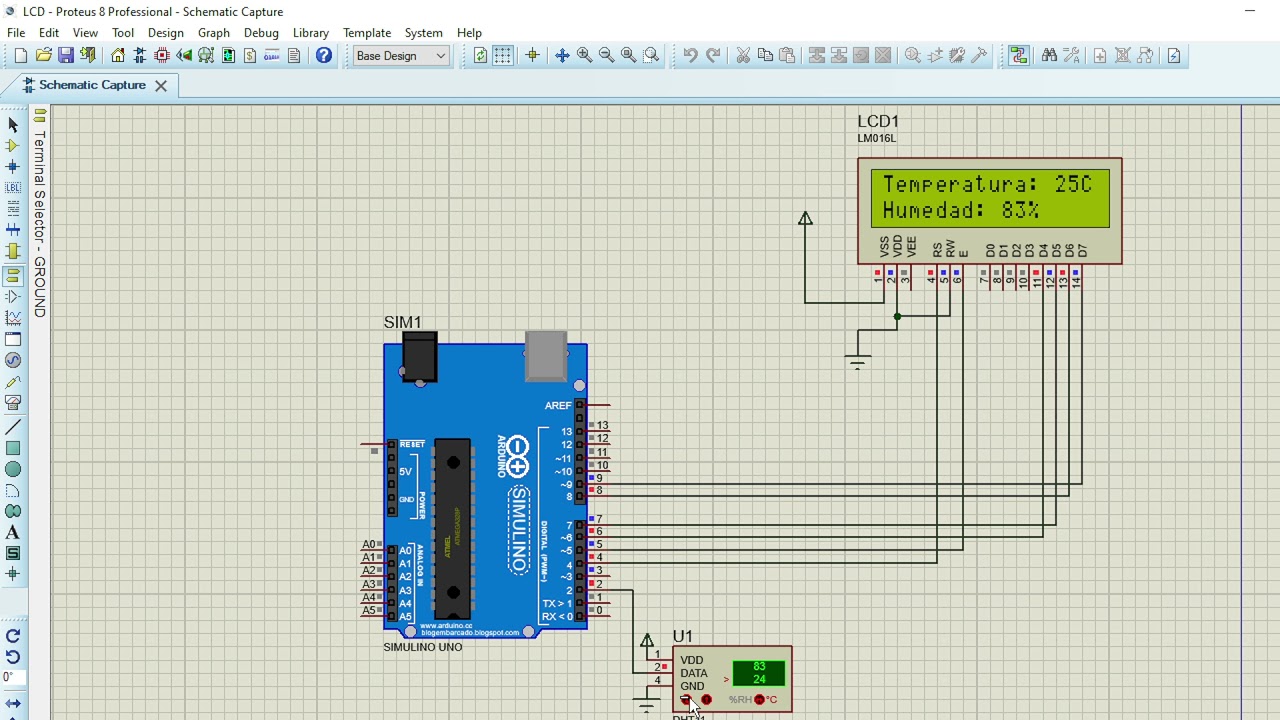Click the Bill of Materials icon
This screenshot has height=720, width=1280.
click(x=250, y=56)
